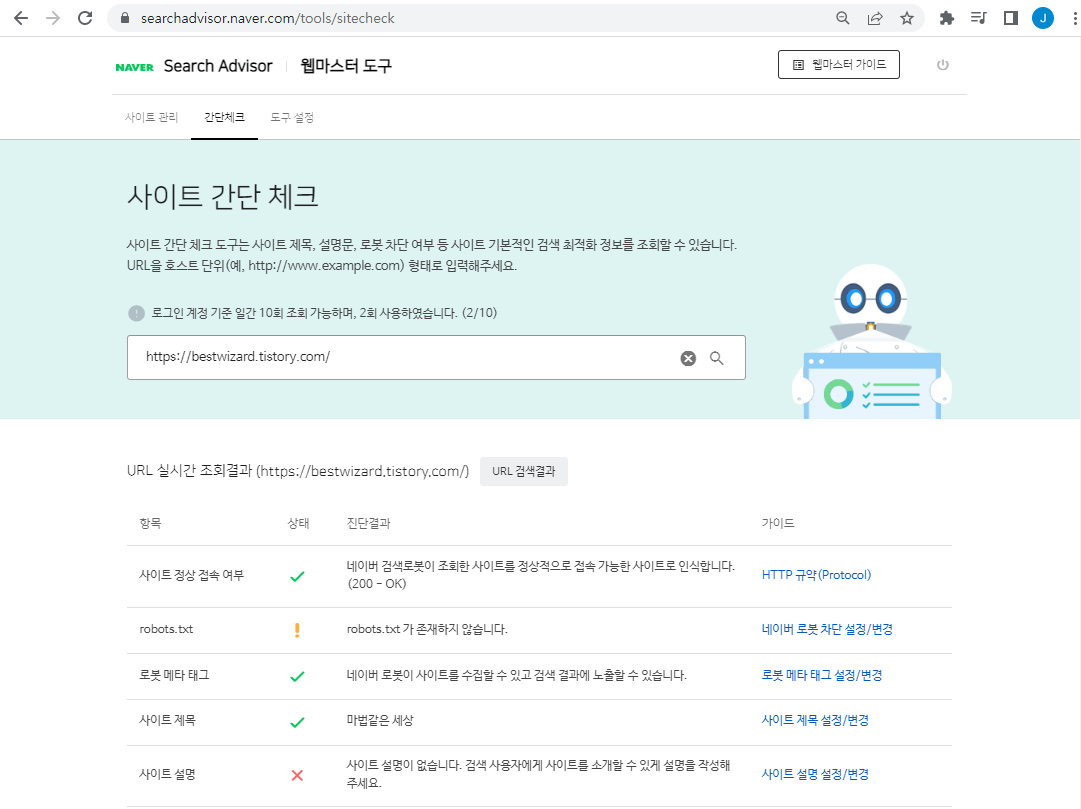This screenshot has width=1081, height=809.
Task: Click the extensions puzzle icon
Action: coord(945,17)
